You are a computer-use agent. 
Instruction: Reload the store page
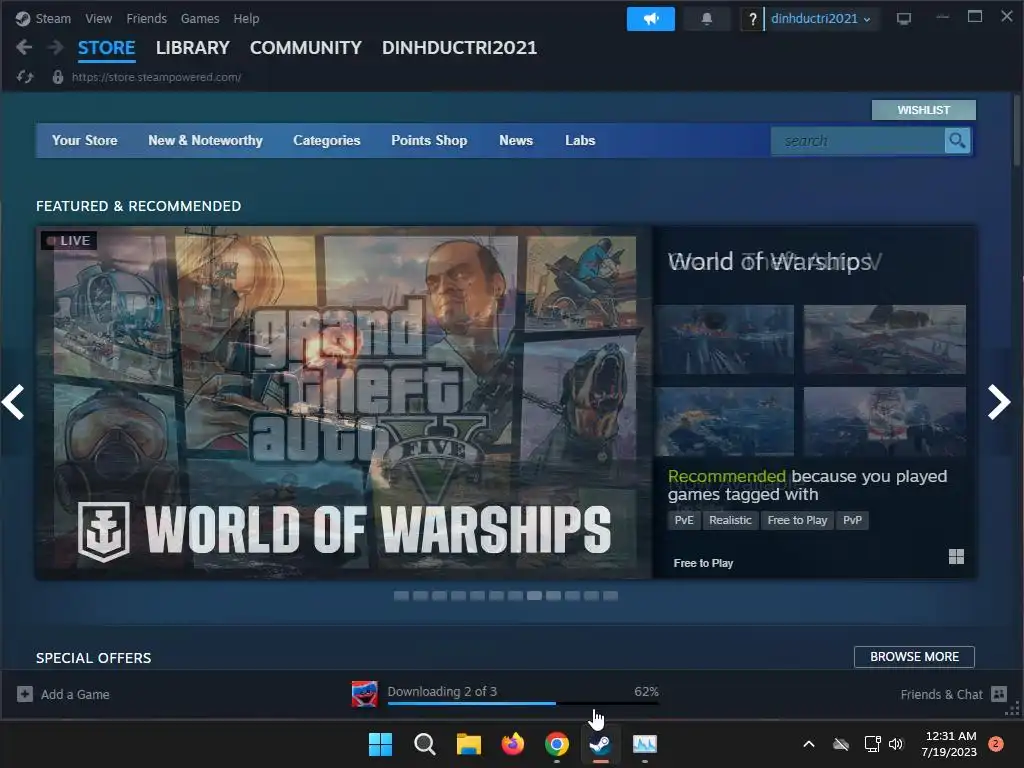[x=25, y=77]
